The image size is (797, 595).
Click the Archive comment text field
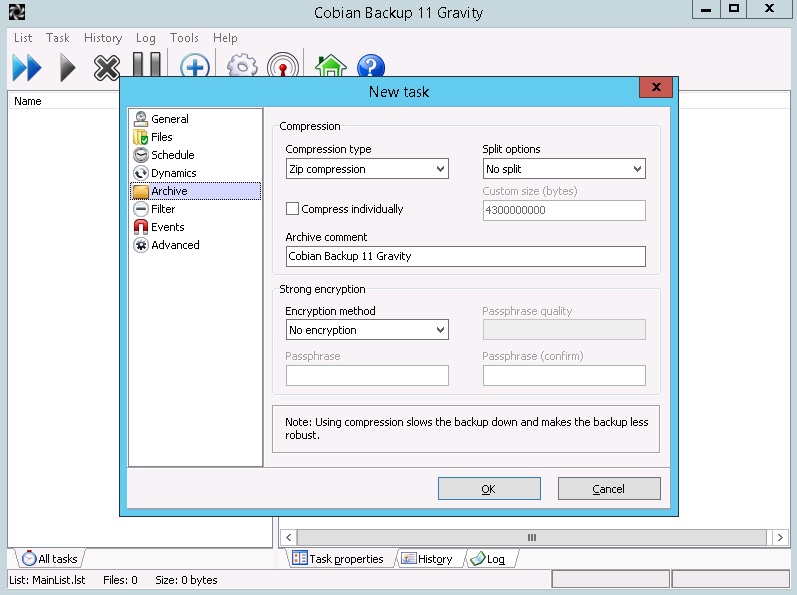(x=466, y=256)
